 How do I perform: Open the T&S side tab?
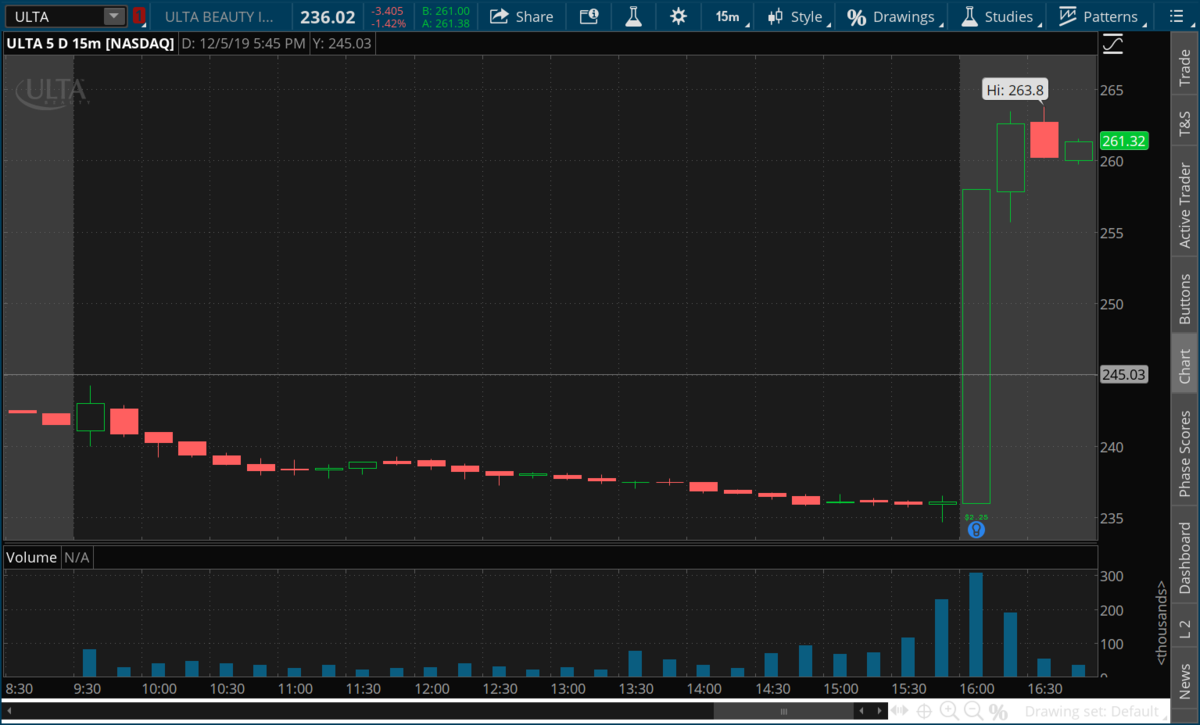pos(1185,123)
